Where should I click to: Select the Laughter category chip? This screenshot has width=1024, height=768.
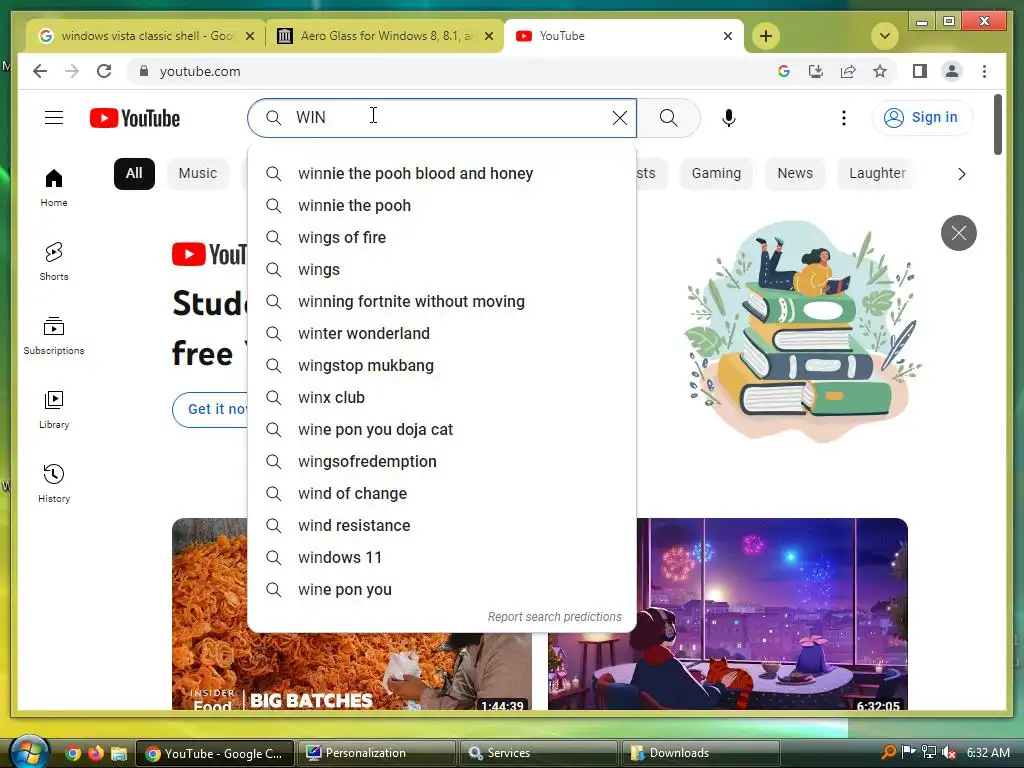click(x=877, y=173)
